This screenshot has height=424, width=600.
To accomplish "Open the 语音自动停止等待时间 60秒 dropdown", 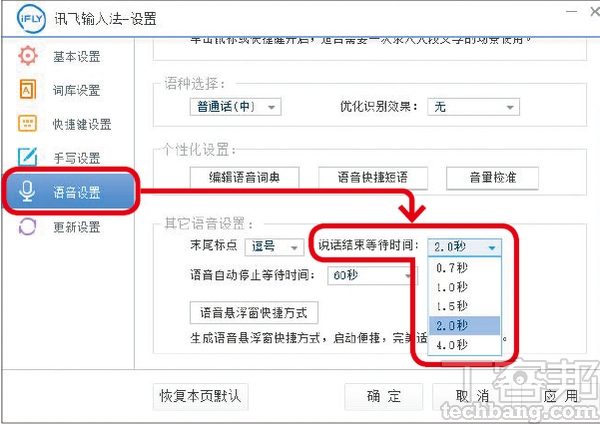I will point(372,276).
